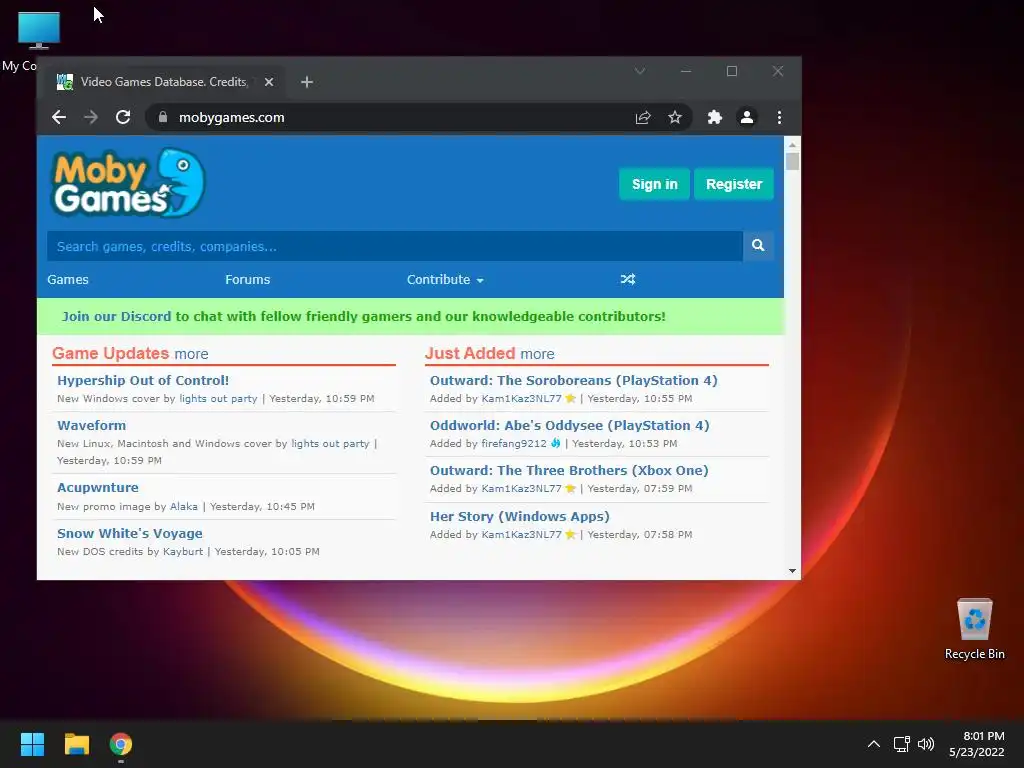Viewport: 1024px width, 768px height.
Task: Share this page via address bar icon
Action: pyautogui.click(x=643, y=117)
